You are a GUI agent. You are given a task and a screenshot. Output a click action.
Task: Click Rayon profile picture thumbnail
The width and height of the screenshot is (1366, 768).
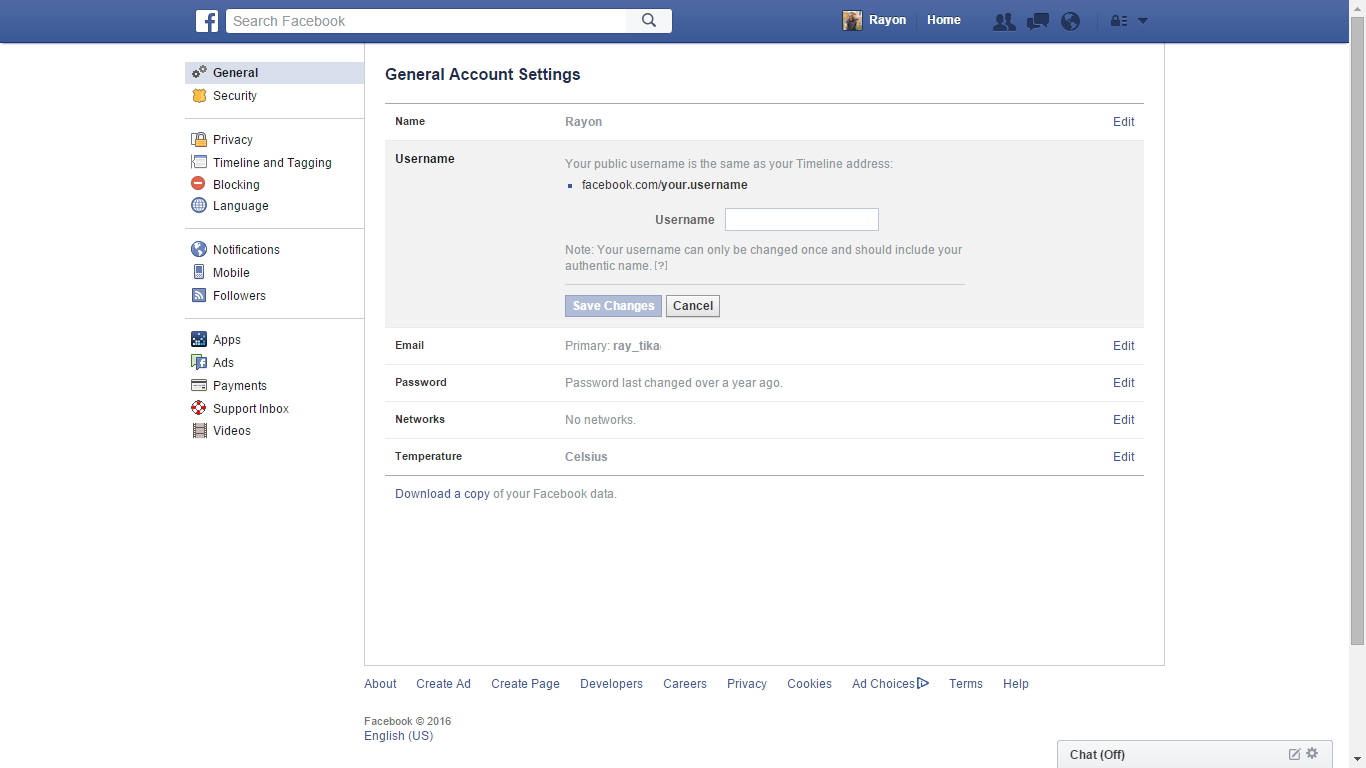point(852,21)
